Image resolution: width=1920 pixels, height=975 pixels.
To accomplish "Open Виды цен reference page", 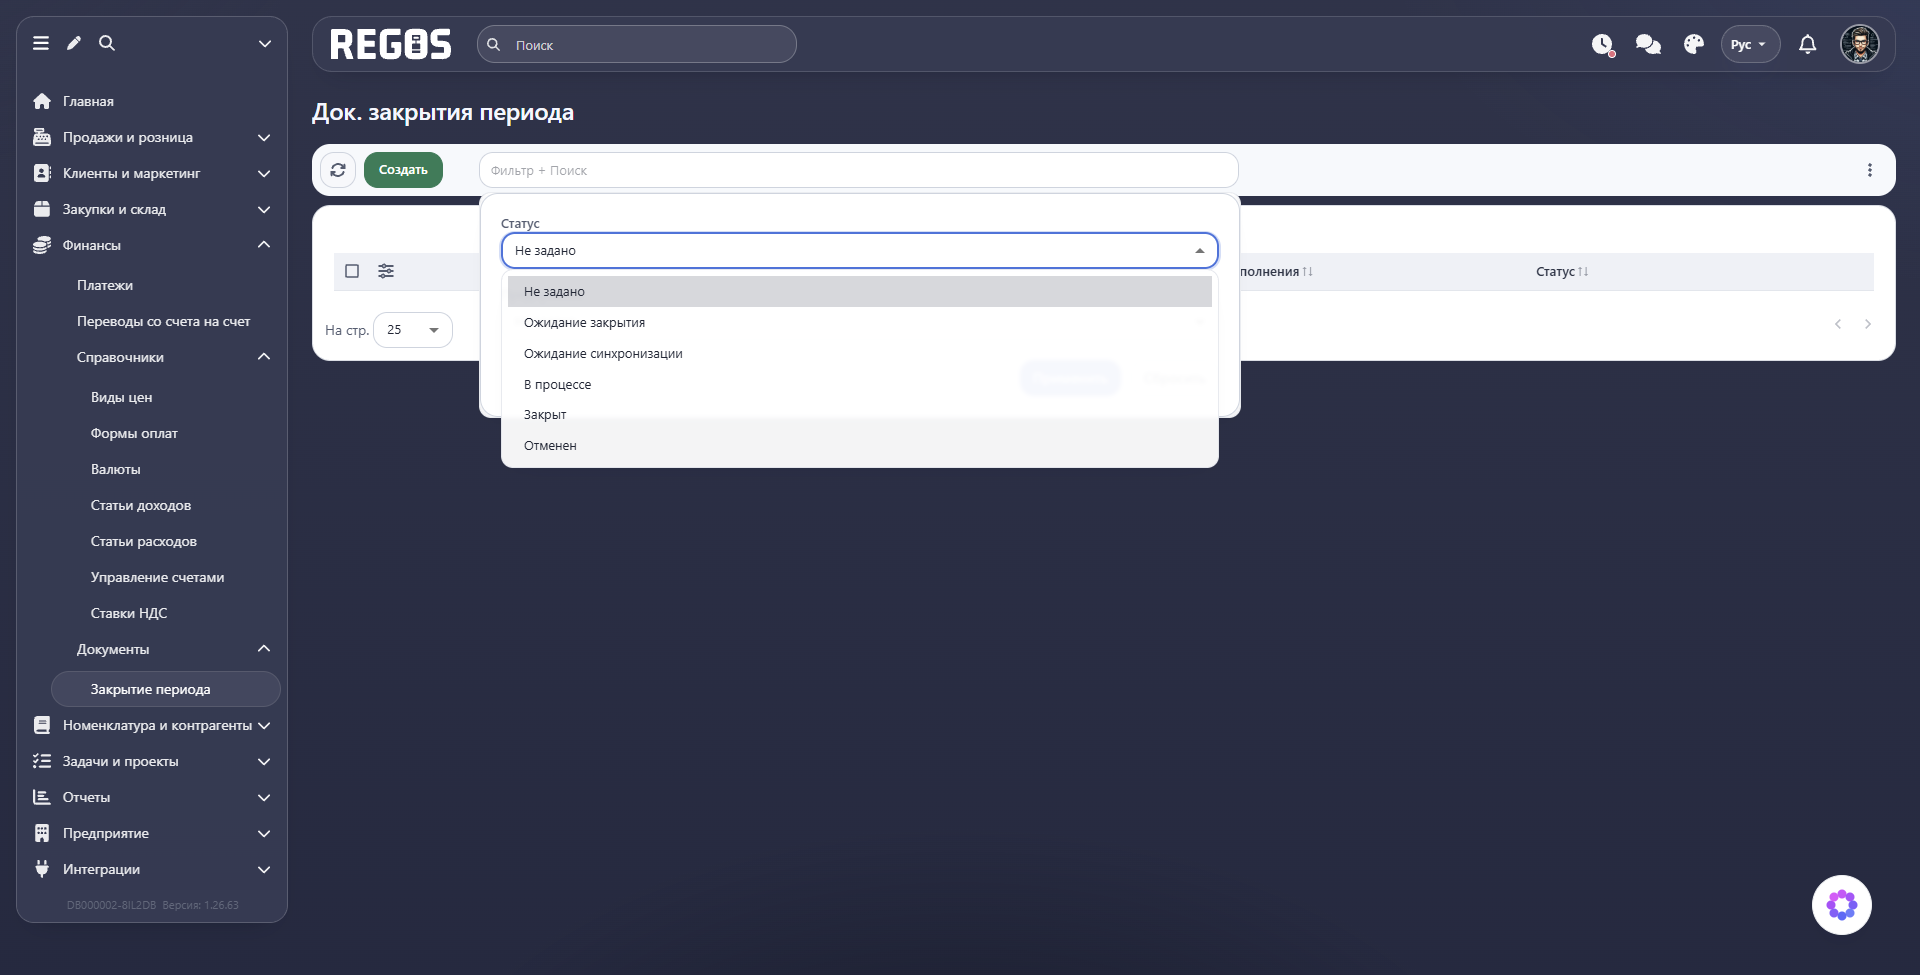I will point(121,398).
